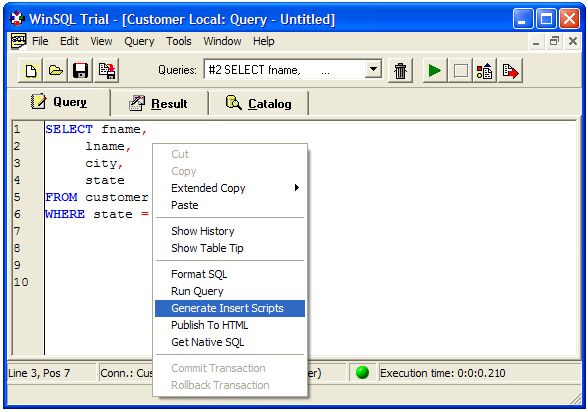Click the SQL document icon in menu bar
Screen dimensions: 588x412
click(18, 41)
